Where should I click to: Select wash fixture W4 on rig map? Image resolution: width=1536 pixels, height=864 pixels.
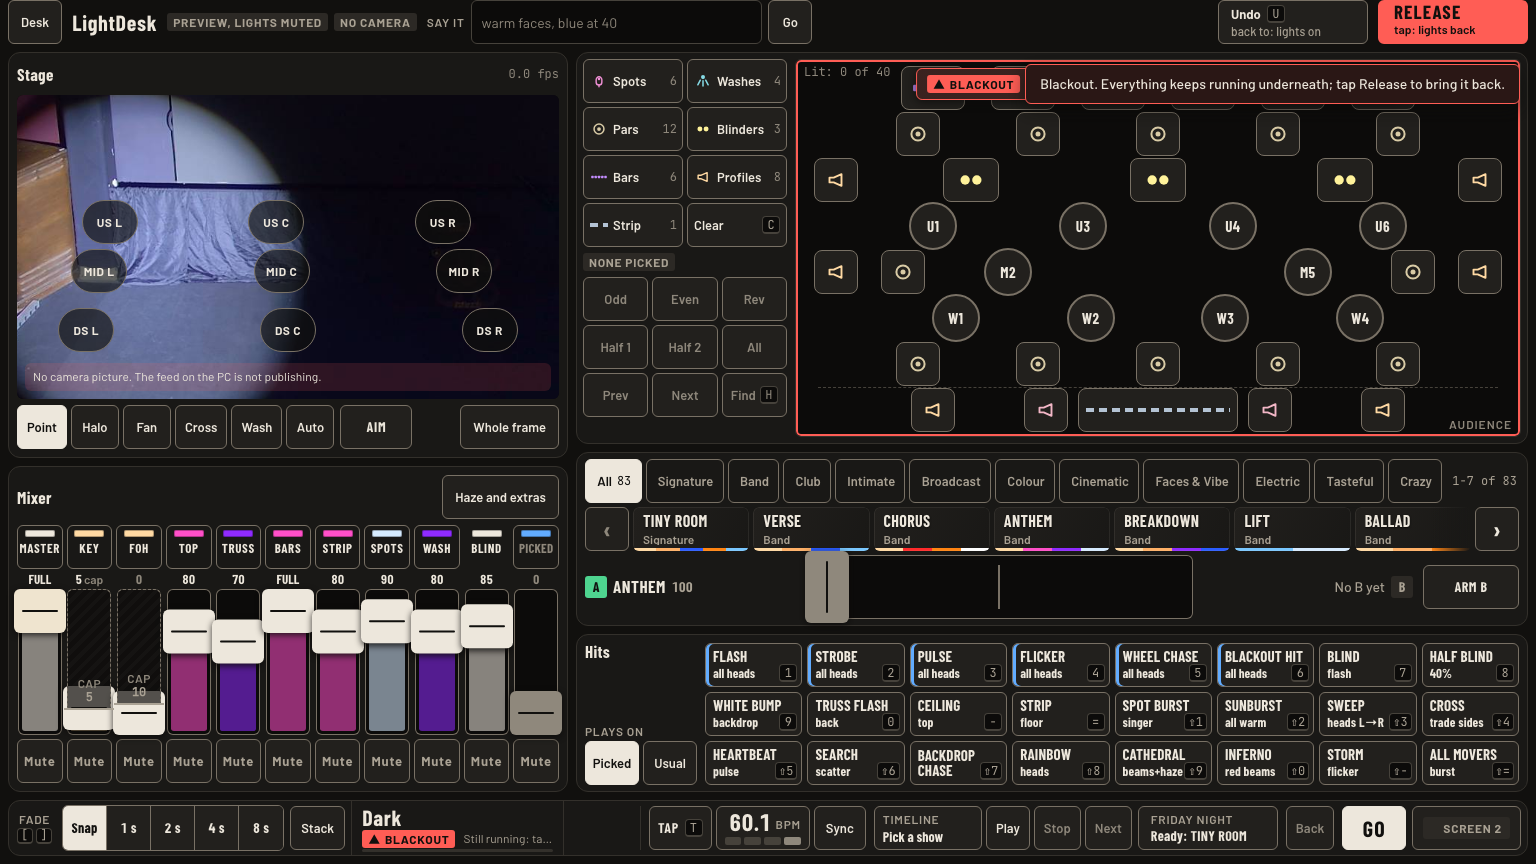click(1360, 319)
